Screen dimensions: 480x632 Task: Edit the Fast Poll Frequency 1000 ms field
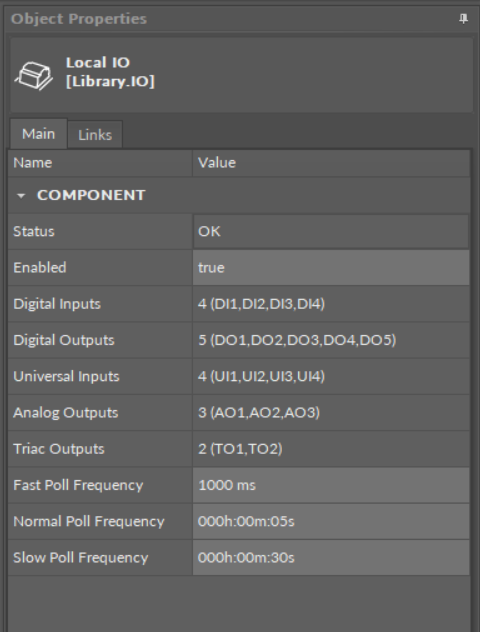pyautogui.click(x=331, y=485)
